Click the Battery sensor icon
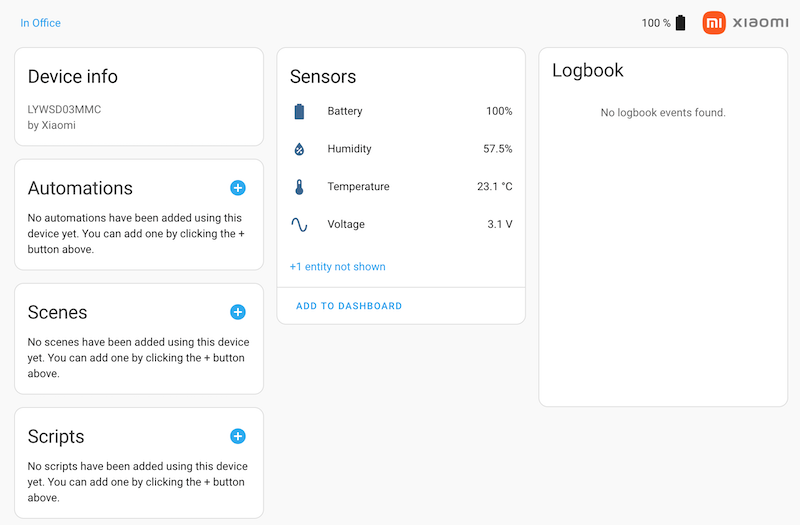The image size is (800, 525). tap(299, 111)
